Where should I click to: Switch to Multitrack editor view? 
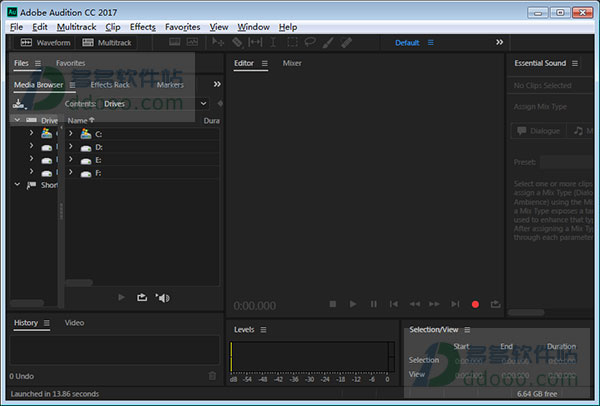pos(107,42)
